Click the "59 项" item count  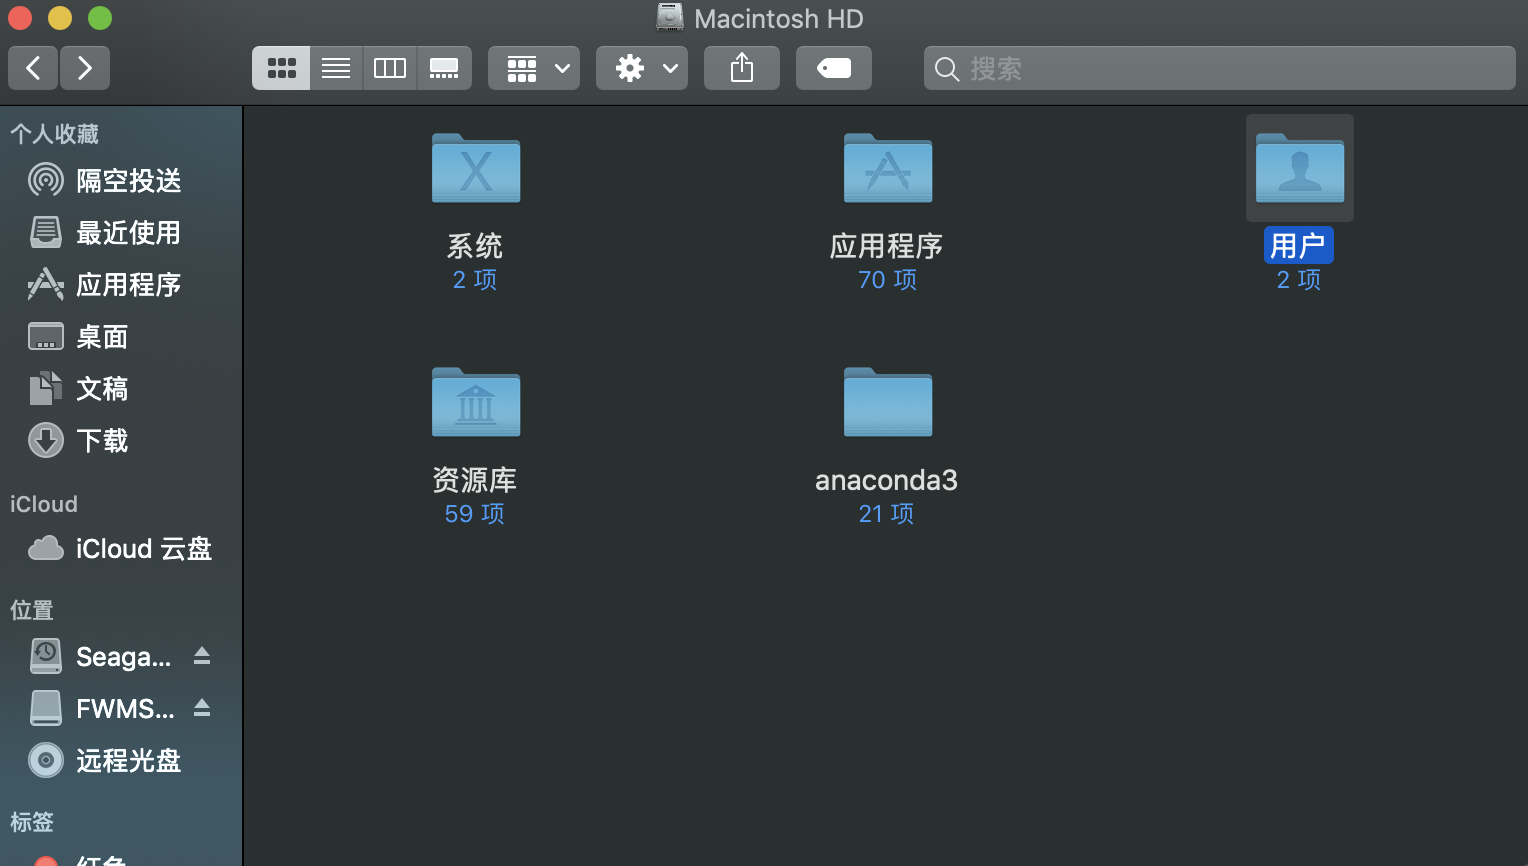(475, 513)
